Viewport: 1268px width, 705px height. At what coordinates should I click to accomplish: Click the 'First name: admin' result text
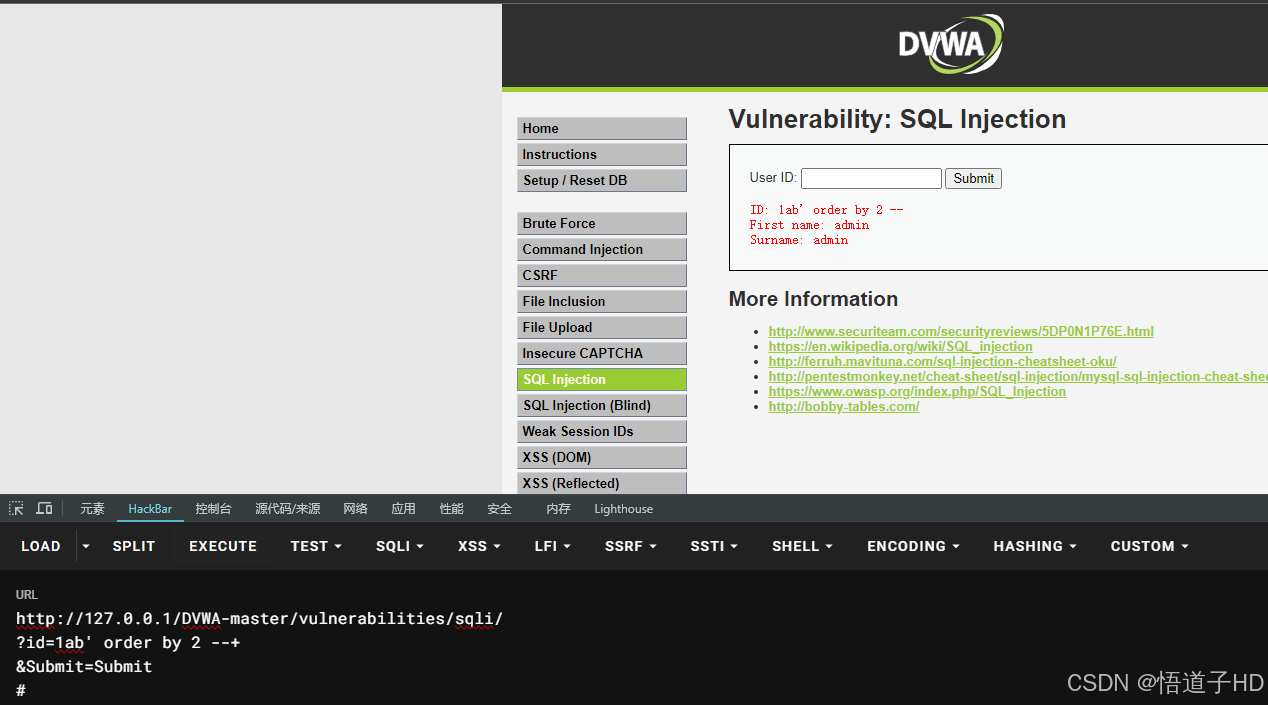click(x=809, y=225)
